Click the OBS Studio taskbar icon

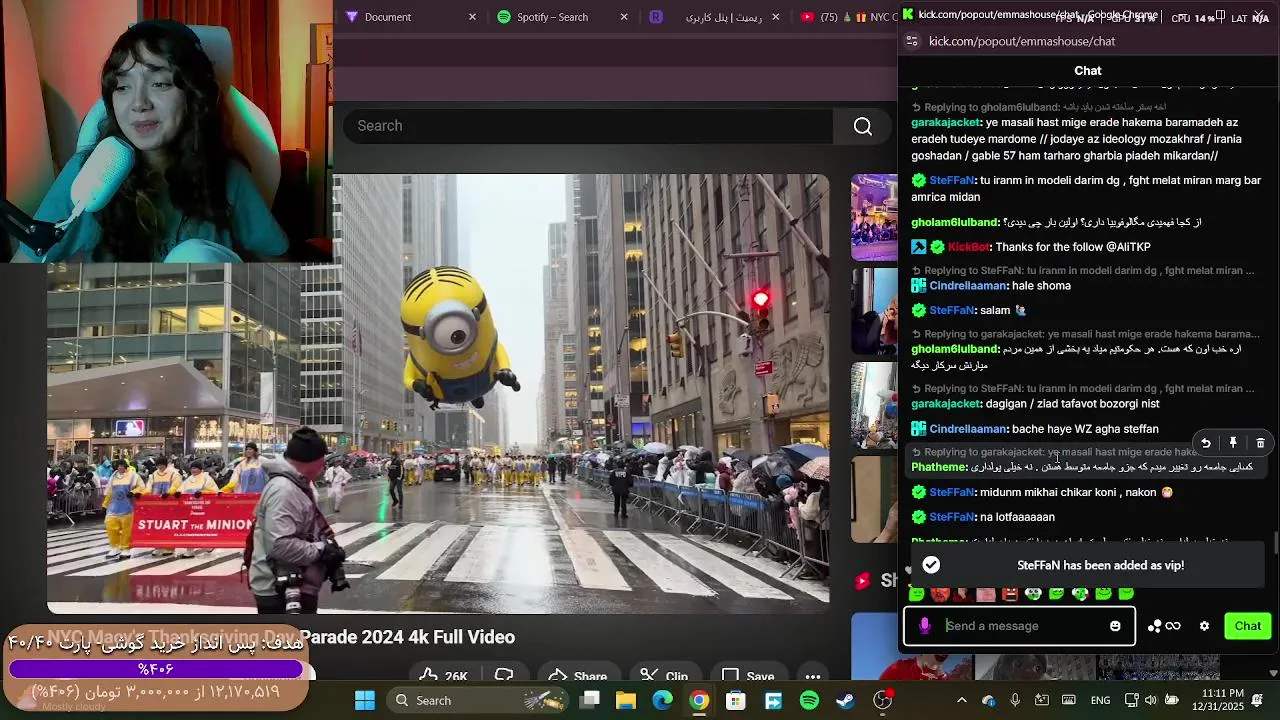tap(883, 700)
